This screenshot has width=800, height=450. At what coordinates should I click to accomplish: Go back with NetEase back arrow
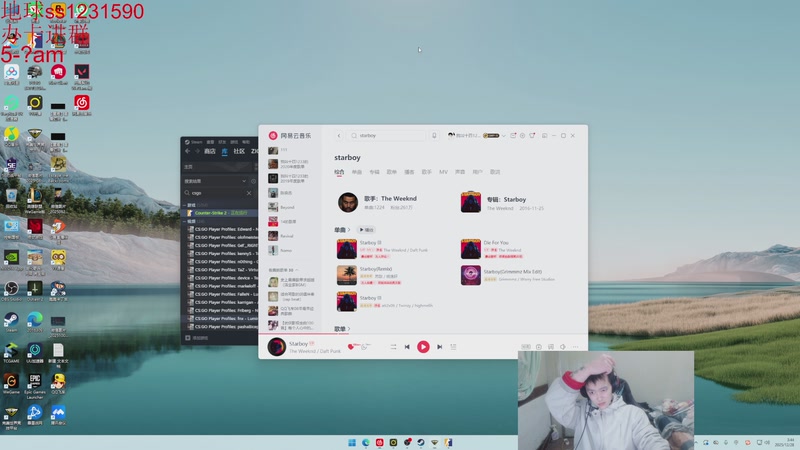[339, 136]
